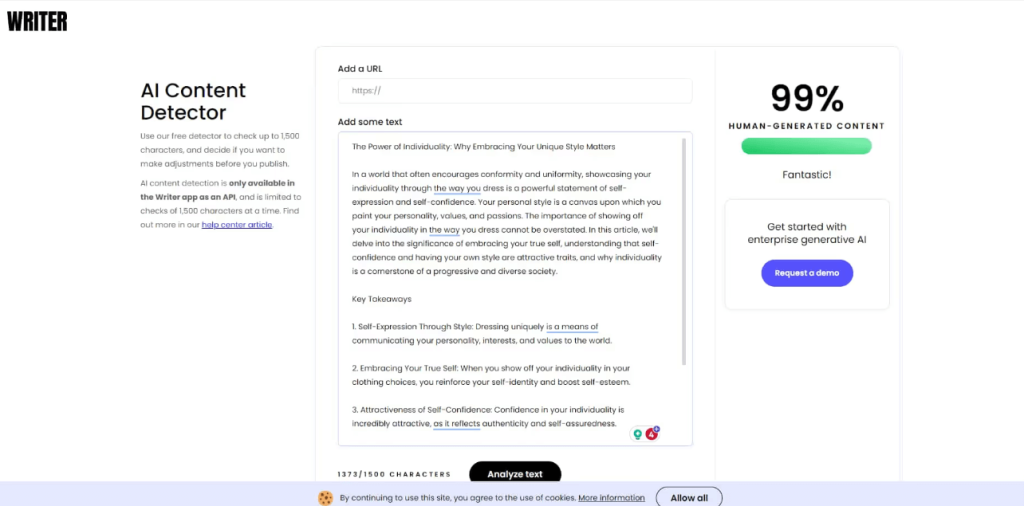Image resolution: width=1024 pixels, height=506 pixels.
Task: Click the 1373/1500 characters counter
Action: coord(394,474)
